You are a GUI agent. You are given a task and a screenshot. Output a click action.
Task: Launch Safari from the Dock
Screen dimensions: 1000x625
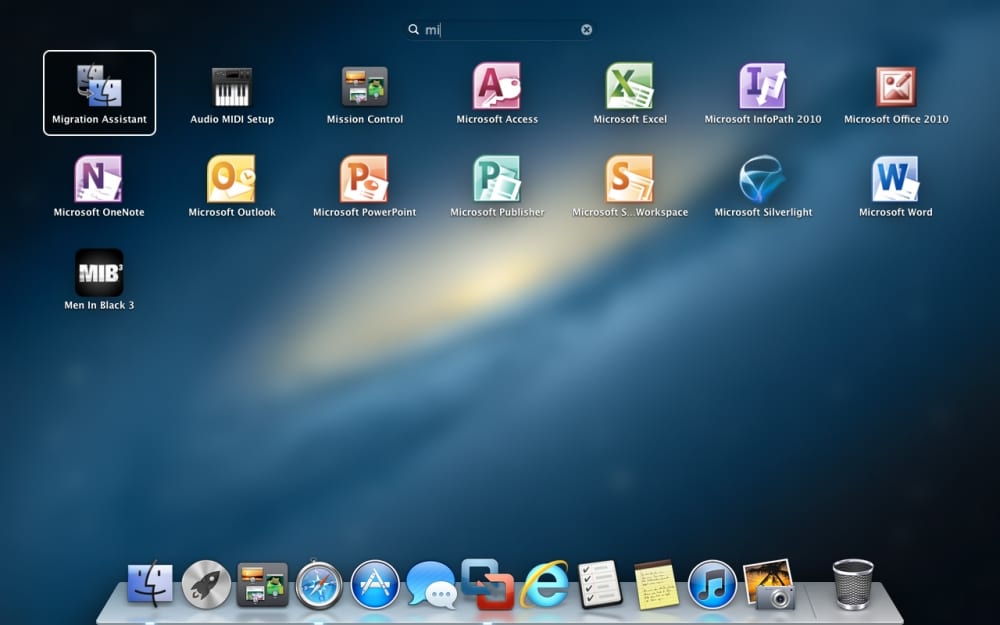coord(318,584)
